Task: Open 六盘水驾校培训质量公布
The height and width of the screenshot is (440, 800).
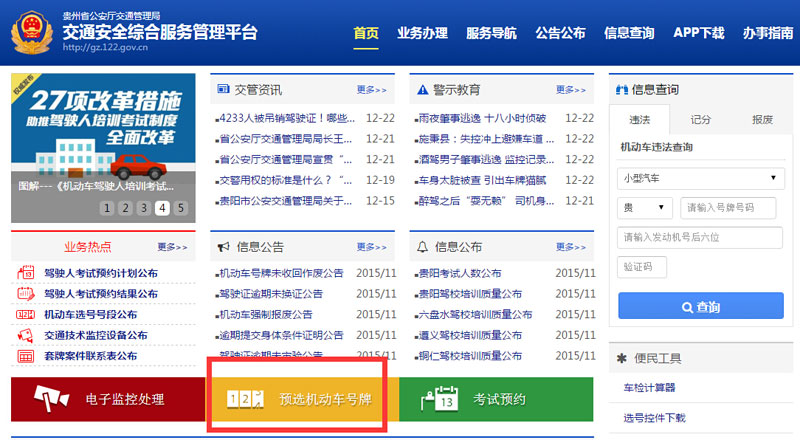Action: click(x=475, y=314)
